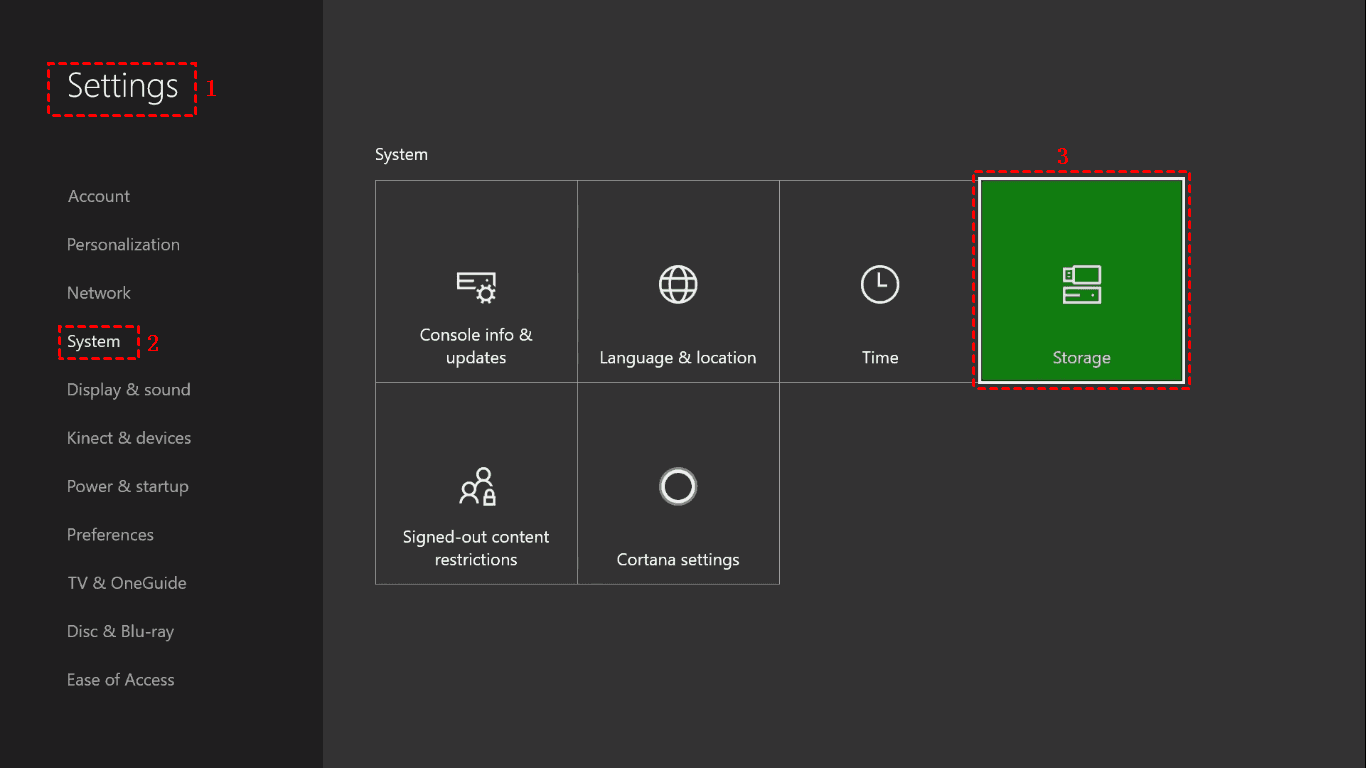Open Kinect & devices settings
Viewport: 1366px width, 768px height.
coord(129,437)
